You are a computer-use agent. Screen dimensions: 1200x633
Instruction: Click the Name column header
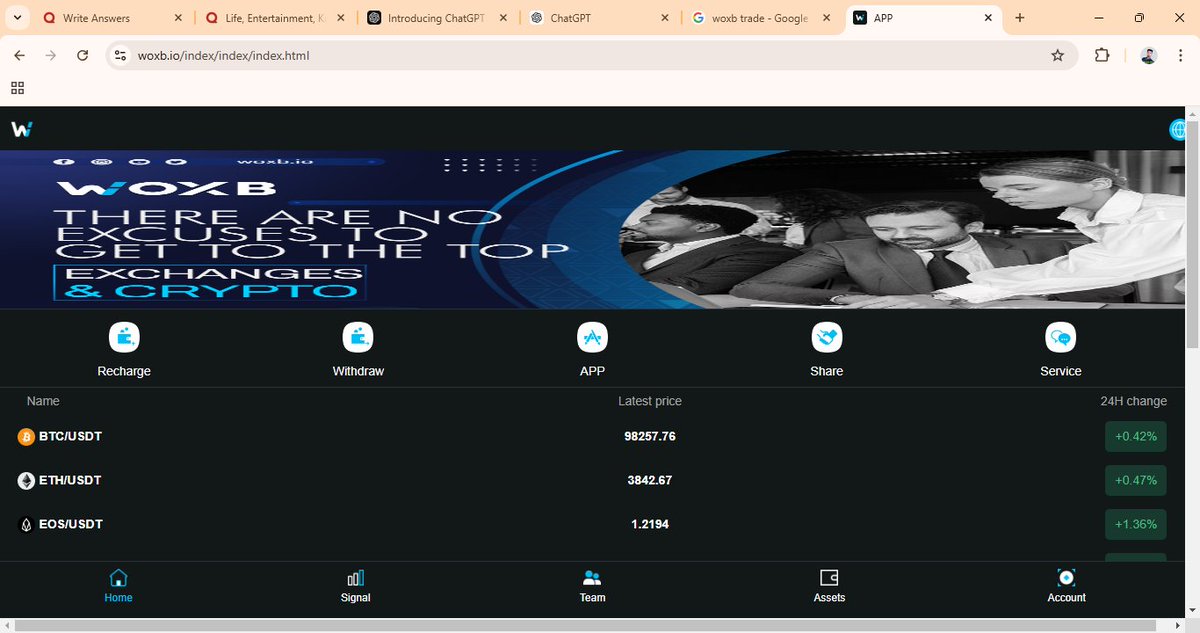[43, 401]
